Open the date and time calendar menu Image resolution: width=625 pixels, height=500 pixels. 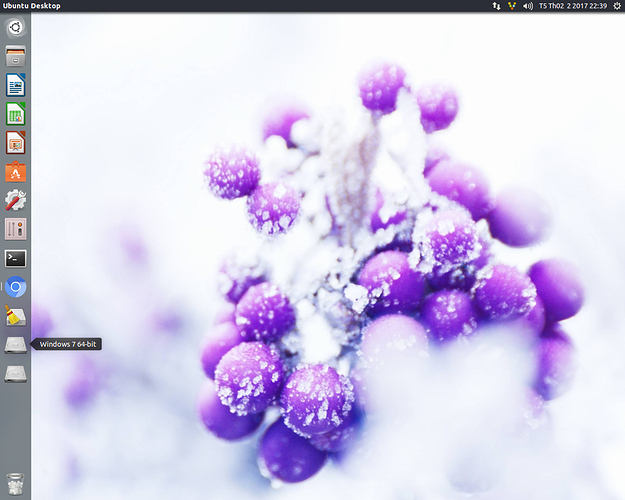(x=573, y=6)
